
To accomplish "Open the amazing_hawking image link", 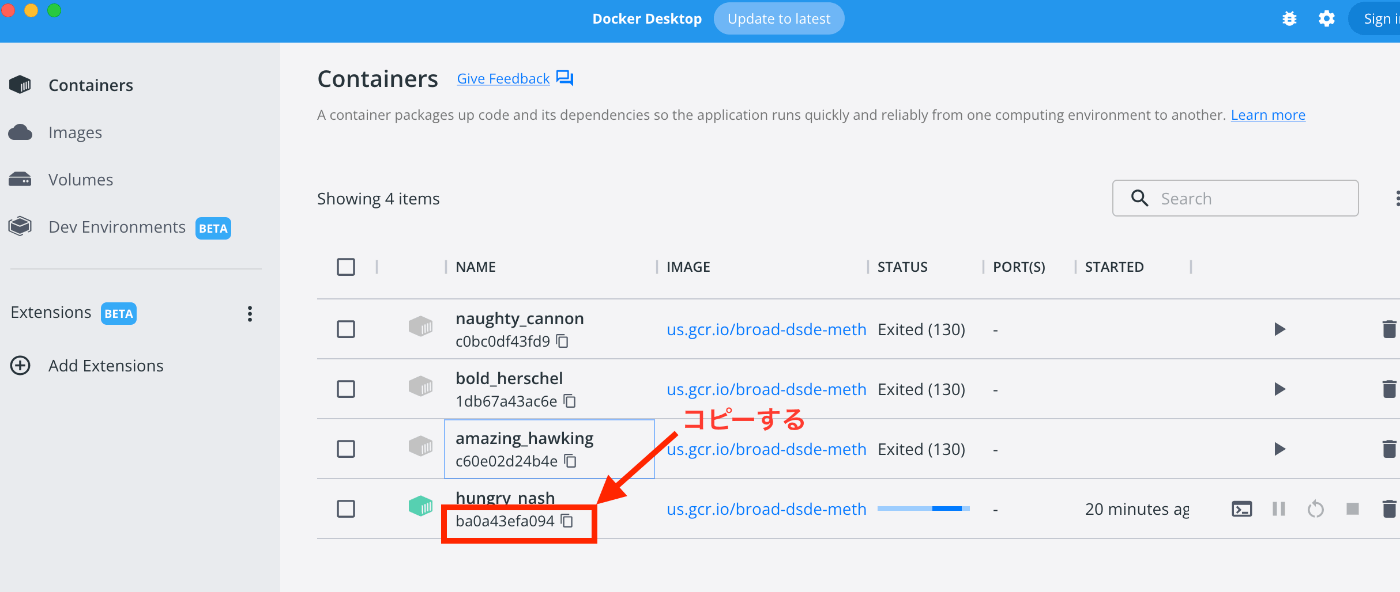I will [x=767, y=449].
